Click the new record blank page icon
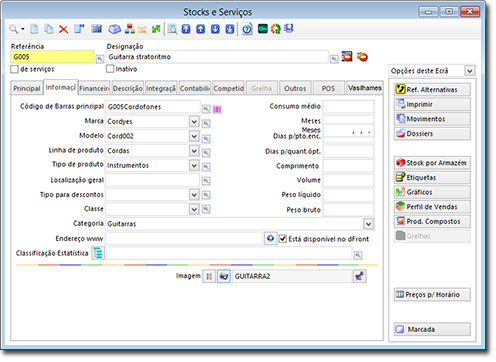This screenshot has height=362, width=496. [34, 29]
